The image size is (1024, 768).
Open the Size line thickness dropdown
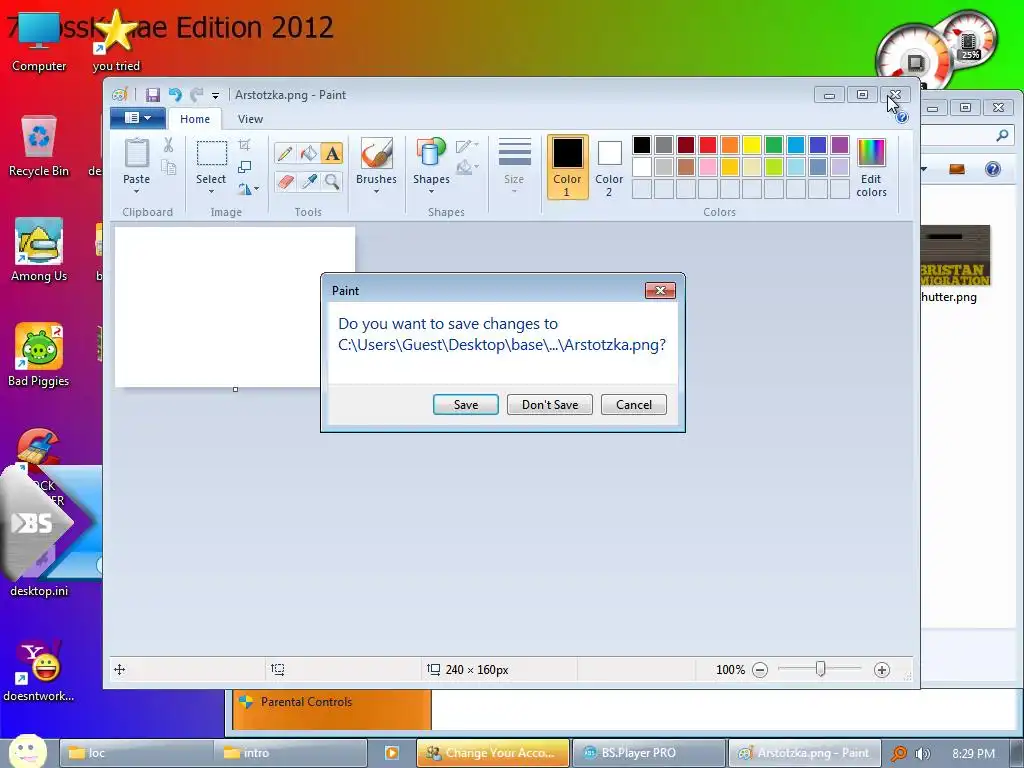pyautogui.click(x=514, y=165)
